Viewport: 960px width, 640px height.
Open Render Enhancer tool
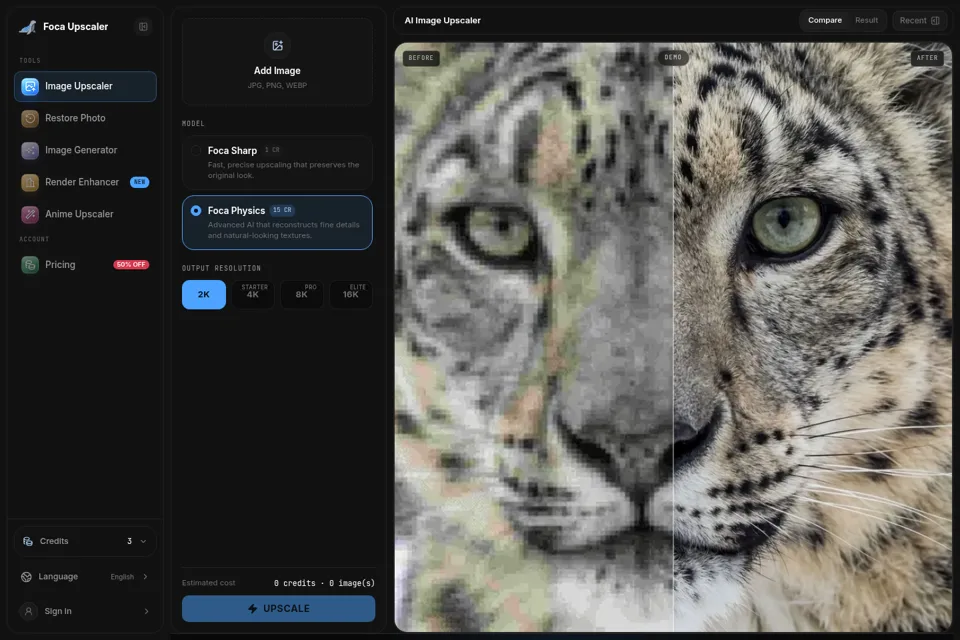(85, 182)
